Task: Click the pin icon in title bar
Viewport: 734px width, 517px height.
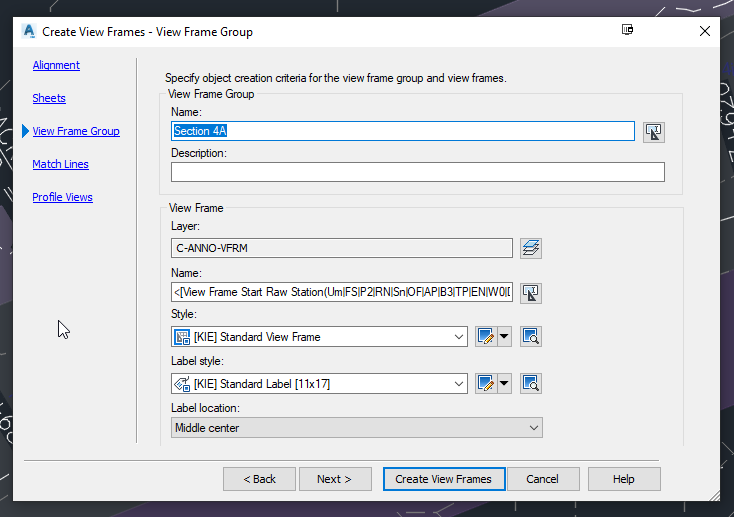Action: click(627, 30)
